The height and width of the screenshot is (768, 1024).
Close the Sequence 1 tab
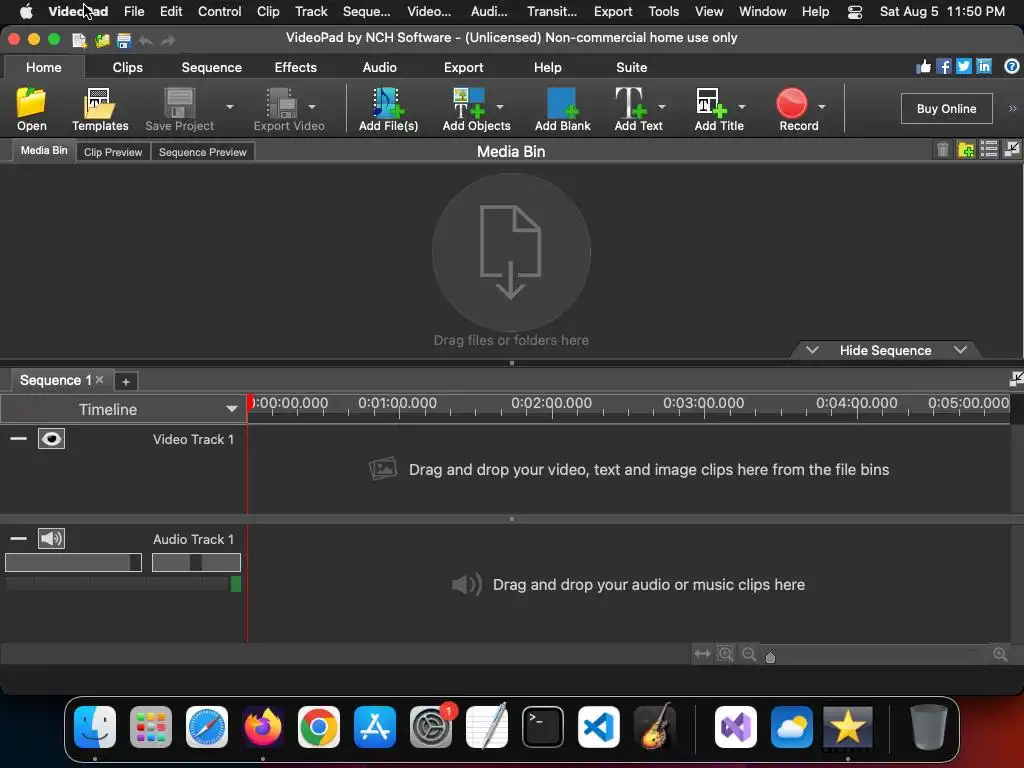pos(99,379)
